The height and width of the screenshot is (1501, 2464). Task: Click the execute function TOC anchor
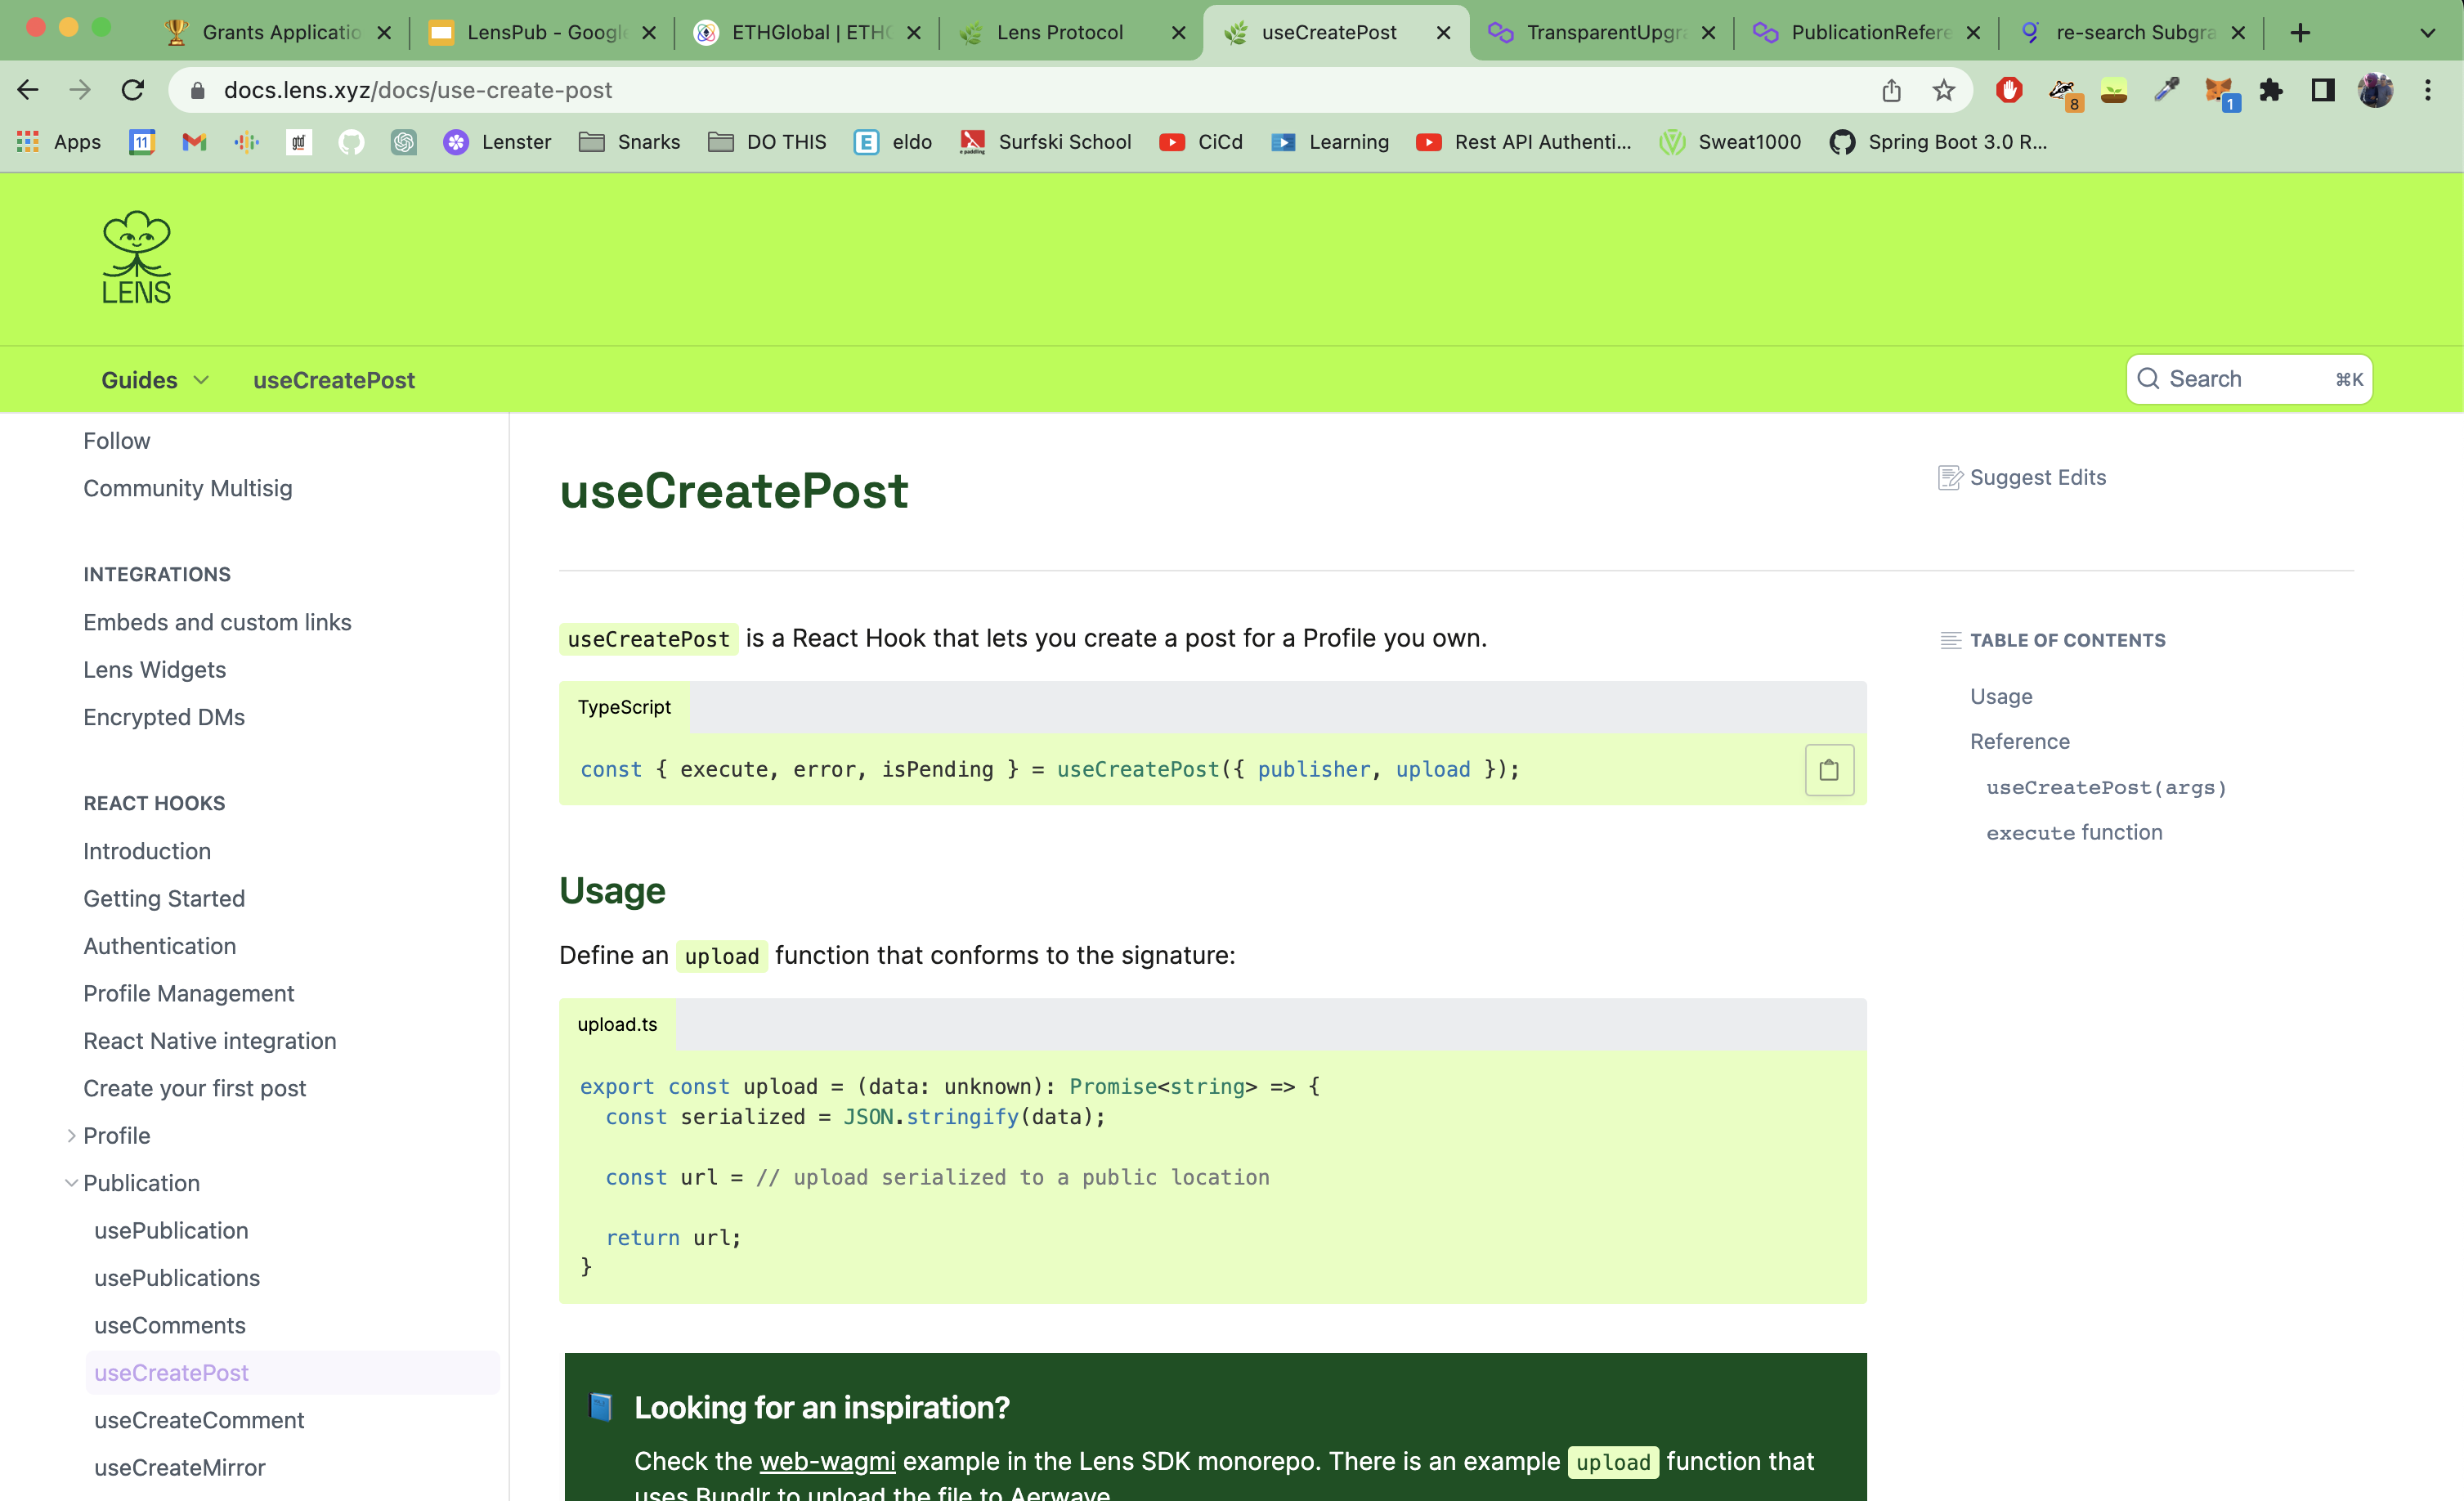pos(2073,832)
